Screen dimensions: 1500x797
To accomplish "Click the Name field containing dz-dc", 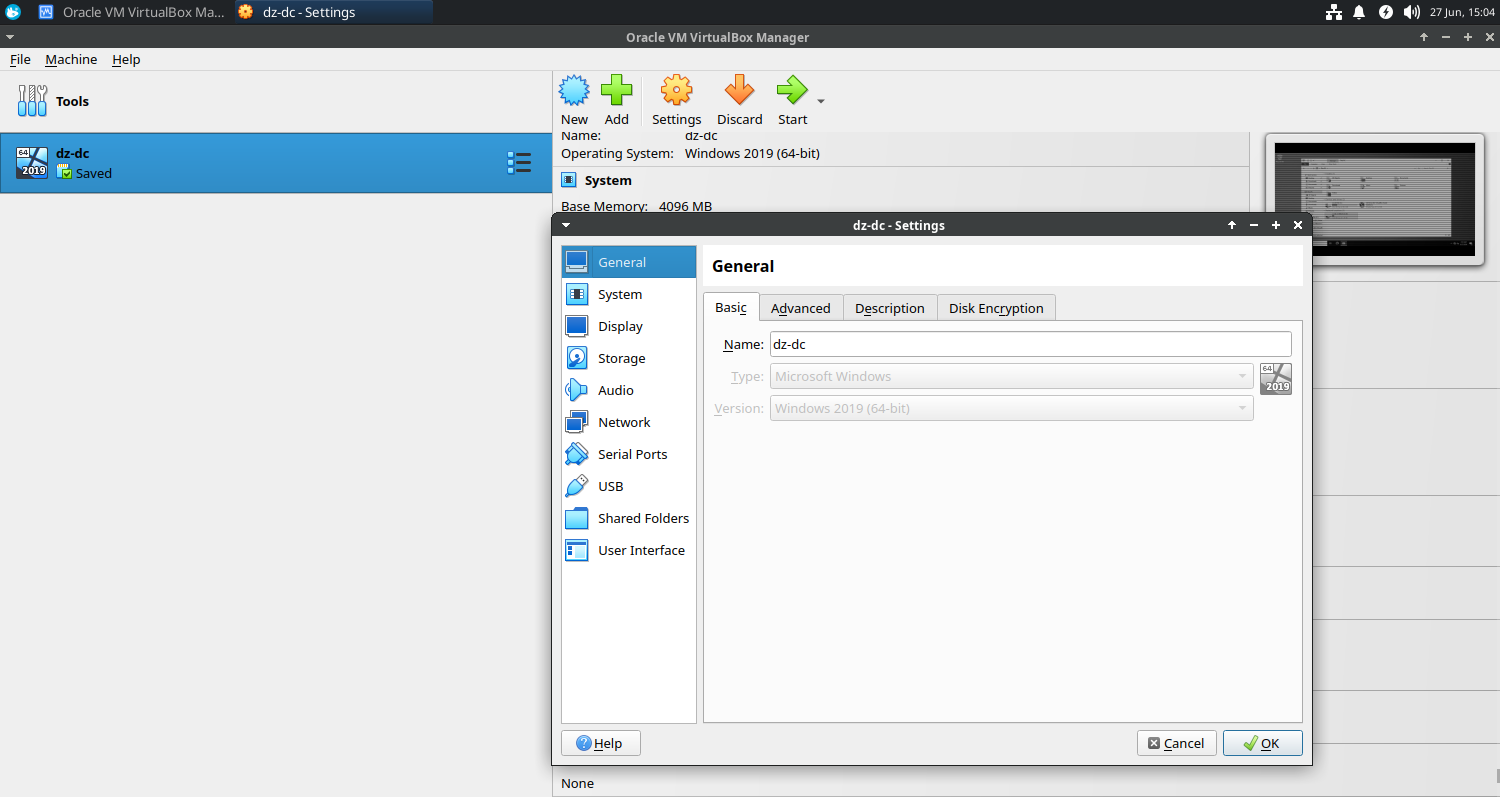I will 1031,344.
